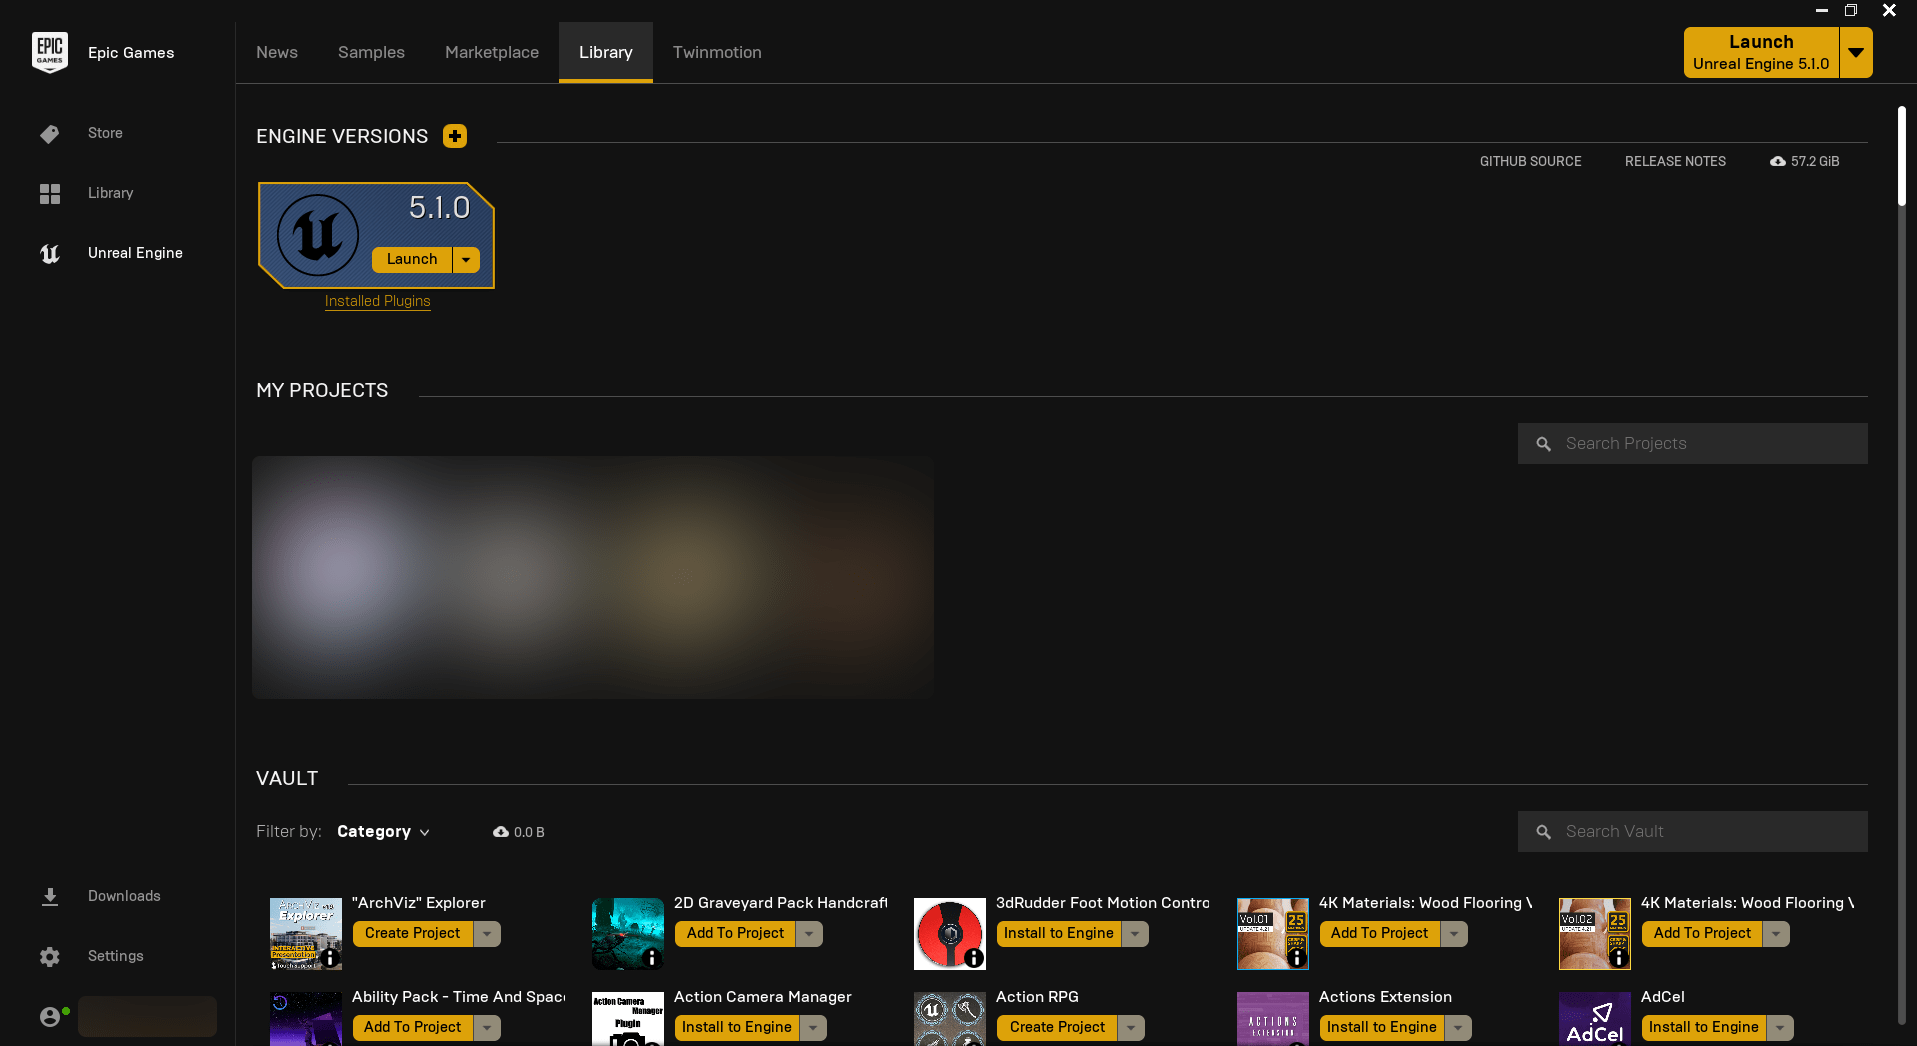Click the Vault 0.0 B cloud icon
This screenshot has width=1917, height=1046.
(501, 832)
